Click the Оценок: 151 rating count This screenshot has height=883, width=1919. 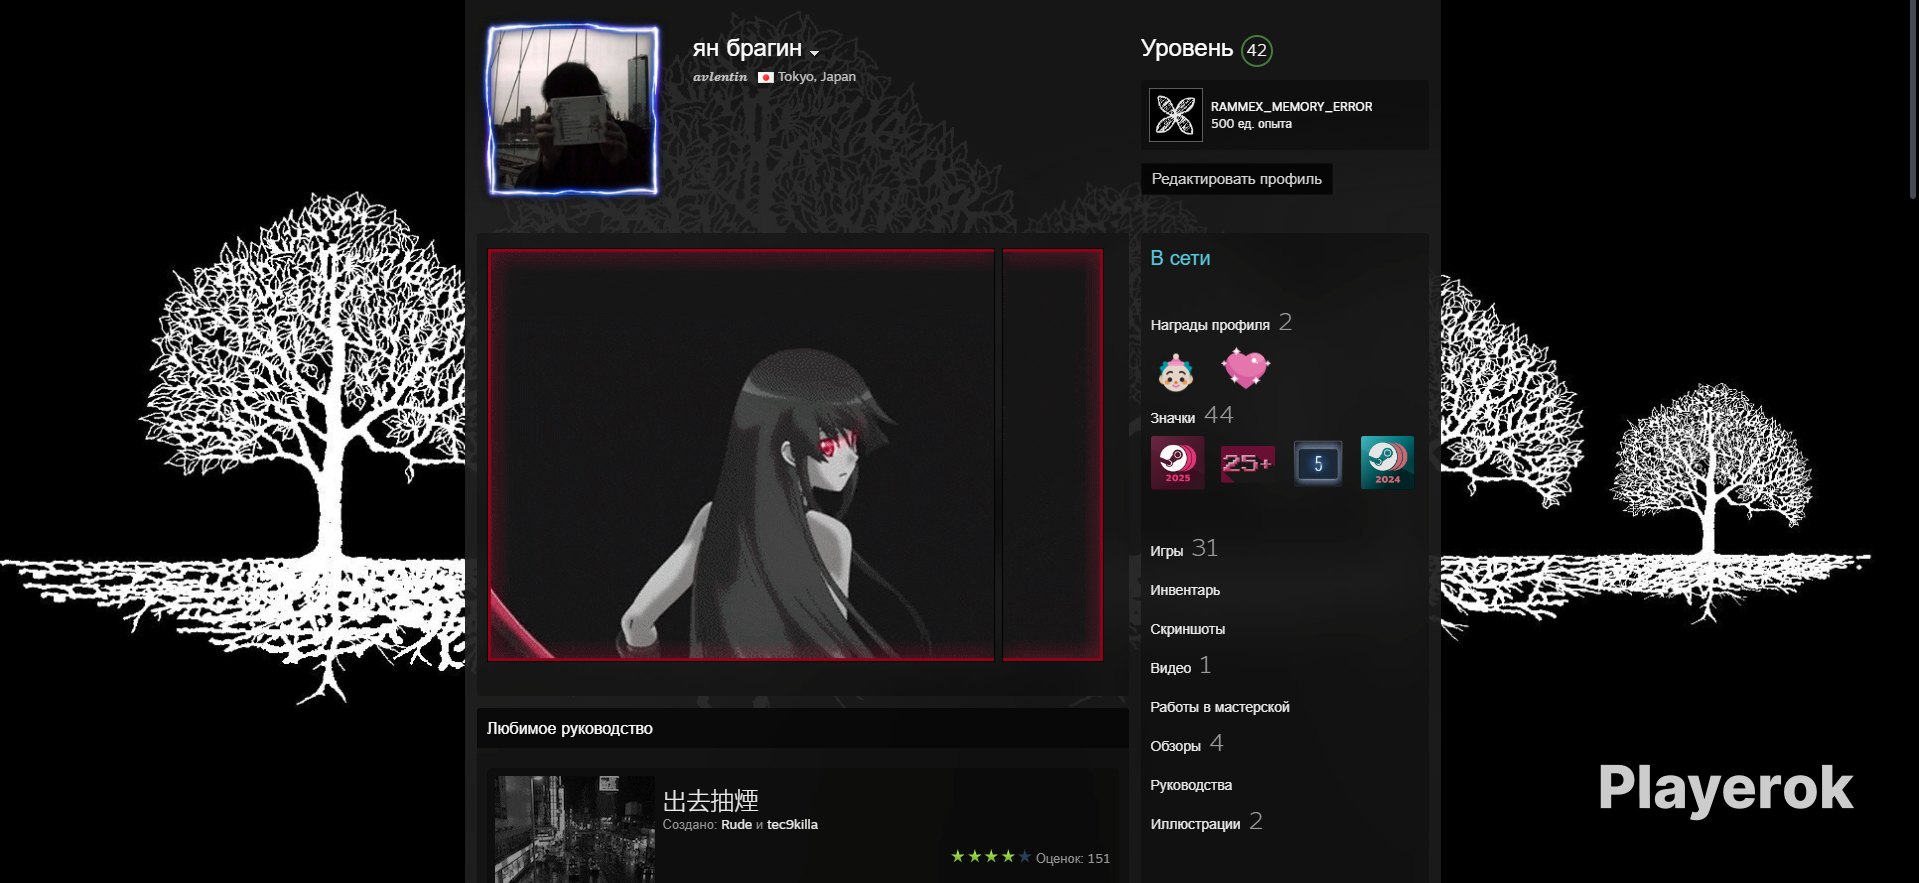click(1073, 858)
